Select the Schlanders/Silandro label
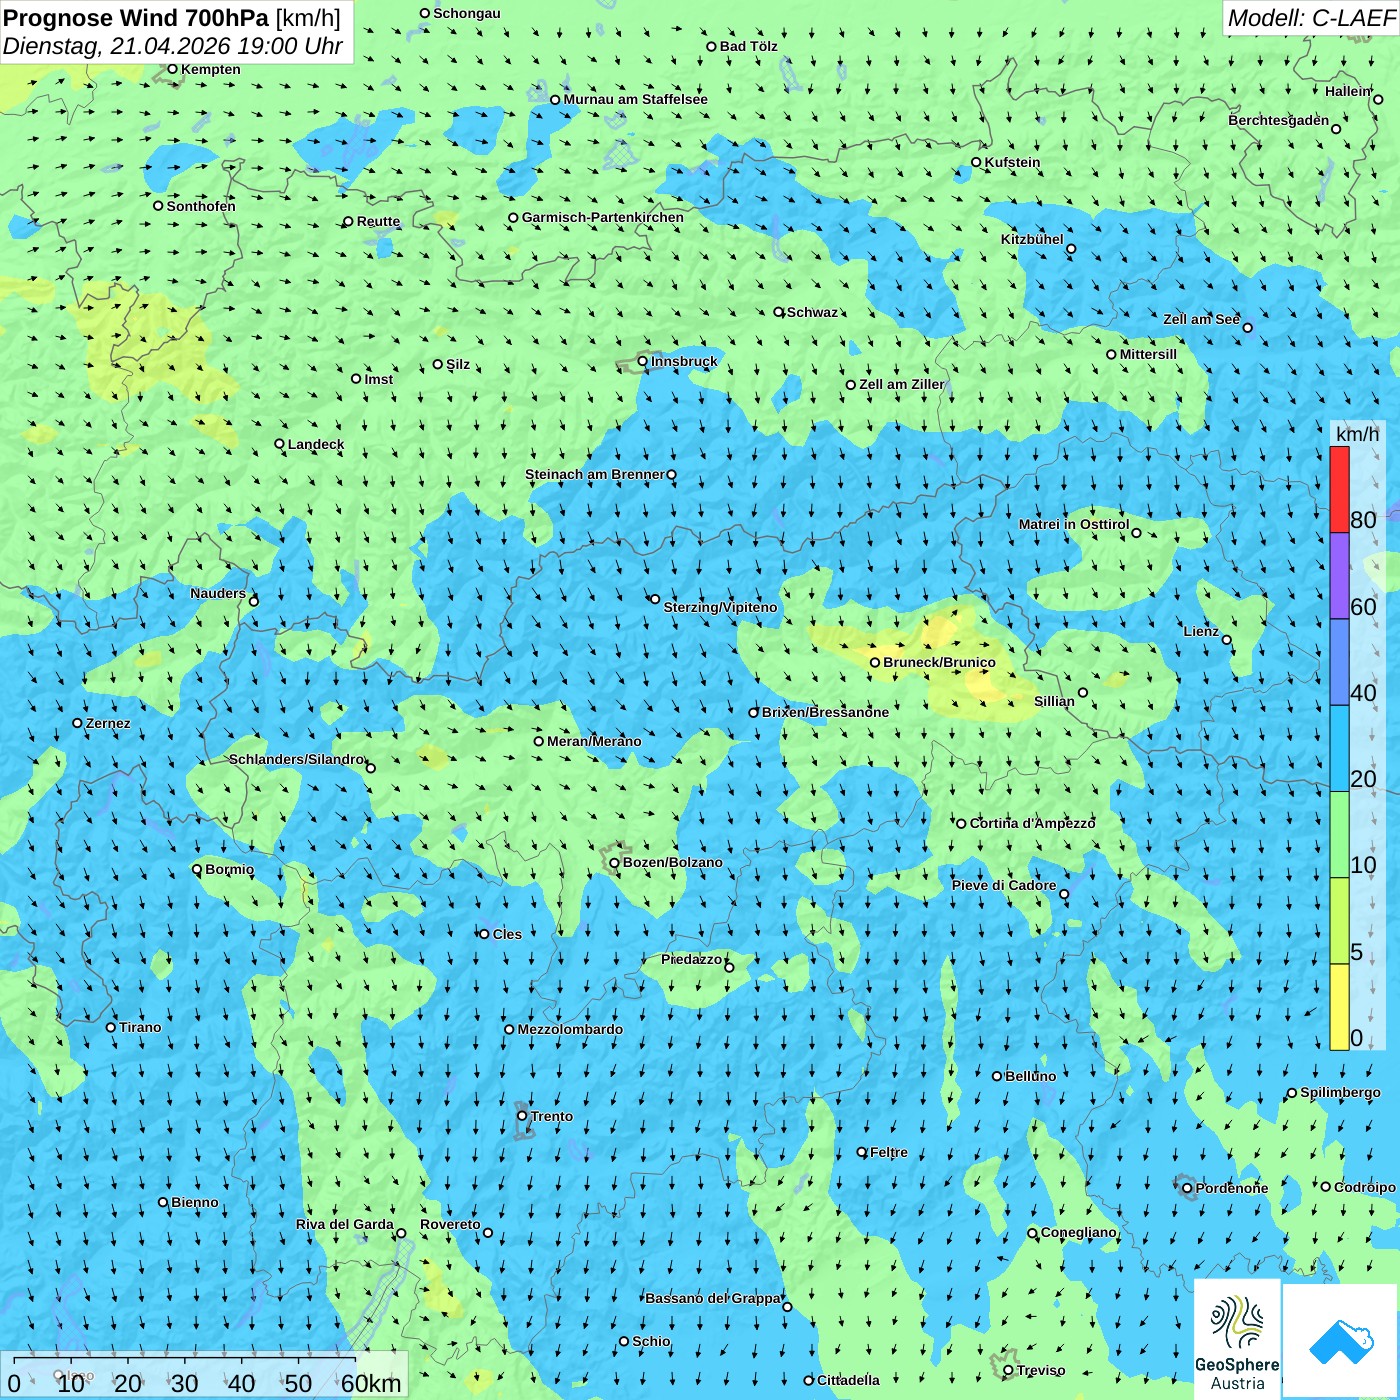Viewport: 1400px width, 1400px height. coord(297,759)
